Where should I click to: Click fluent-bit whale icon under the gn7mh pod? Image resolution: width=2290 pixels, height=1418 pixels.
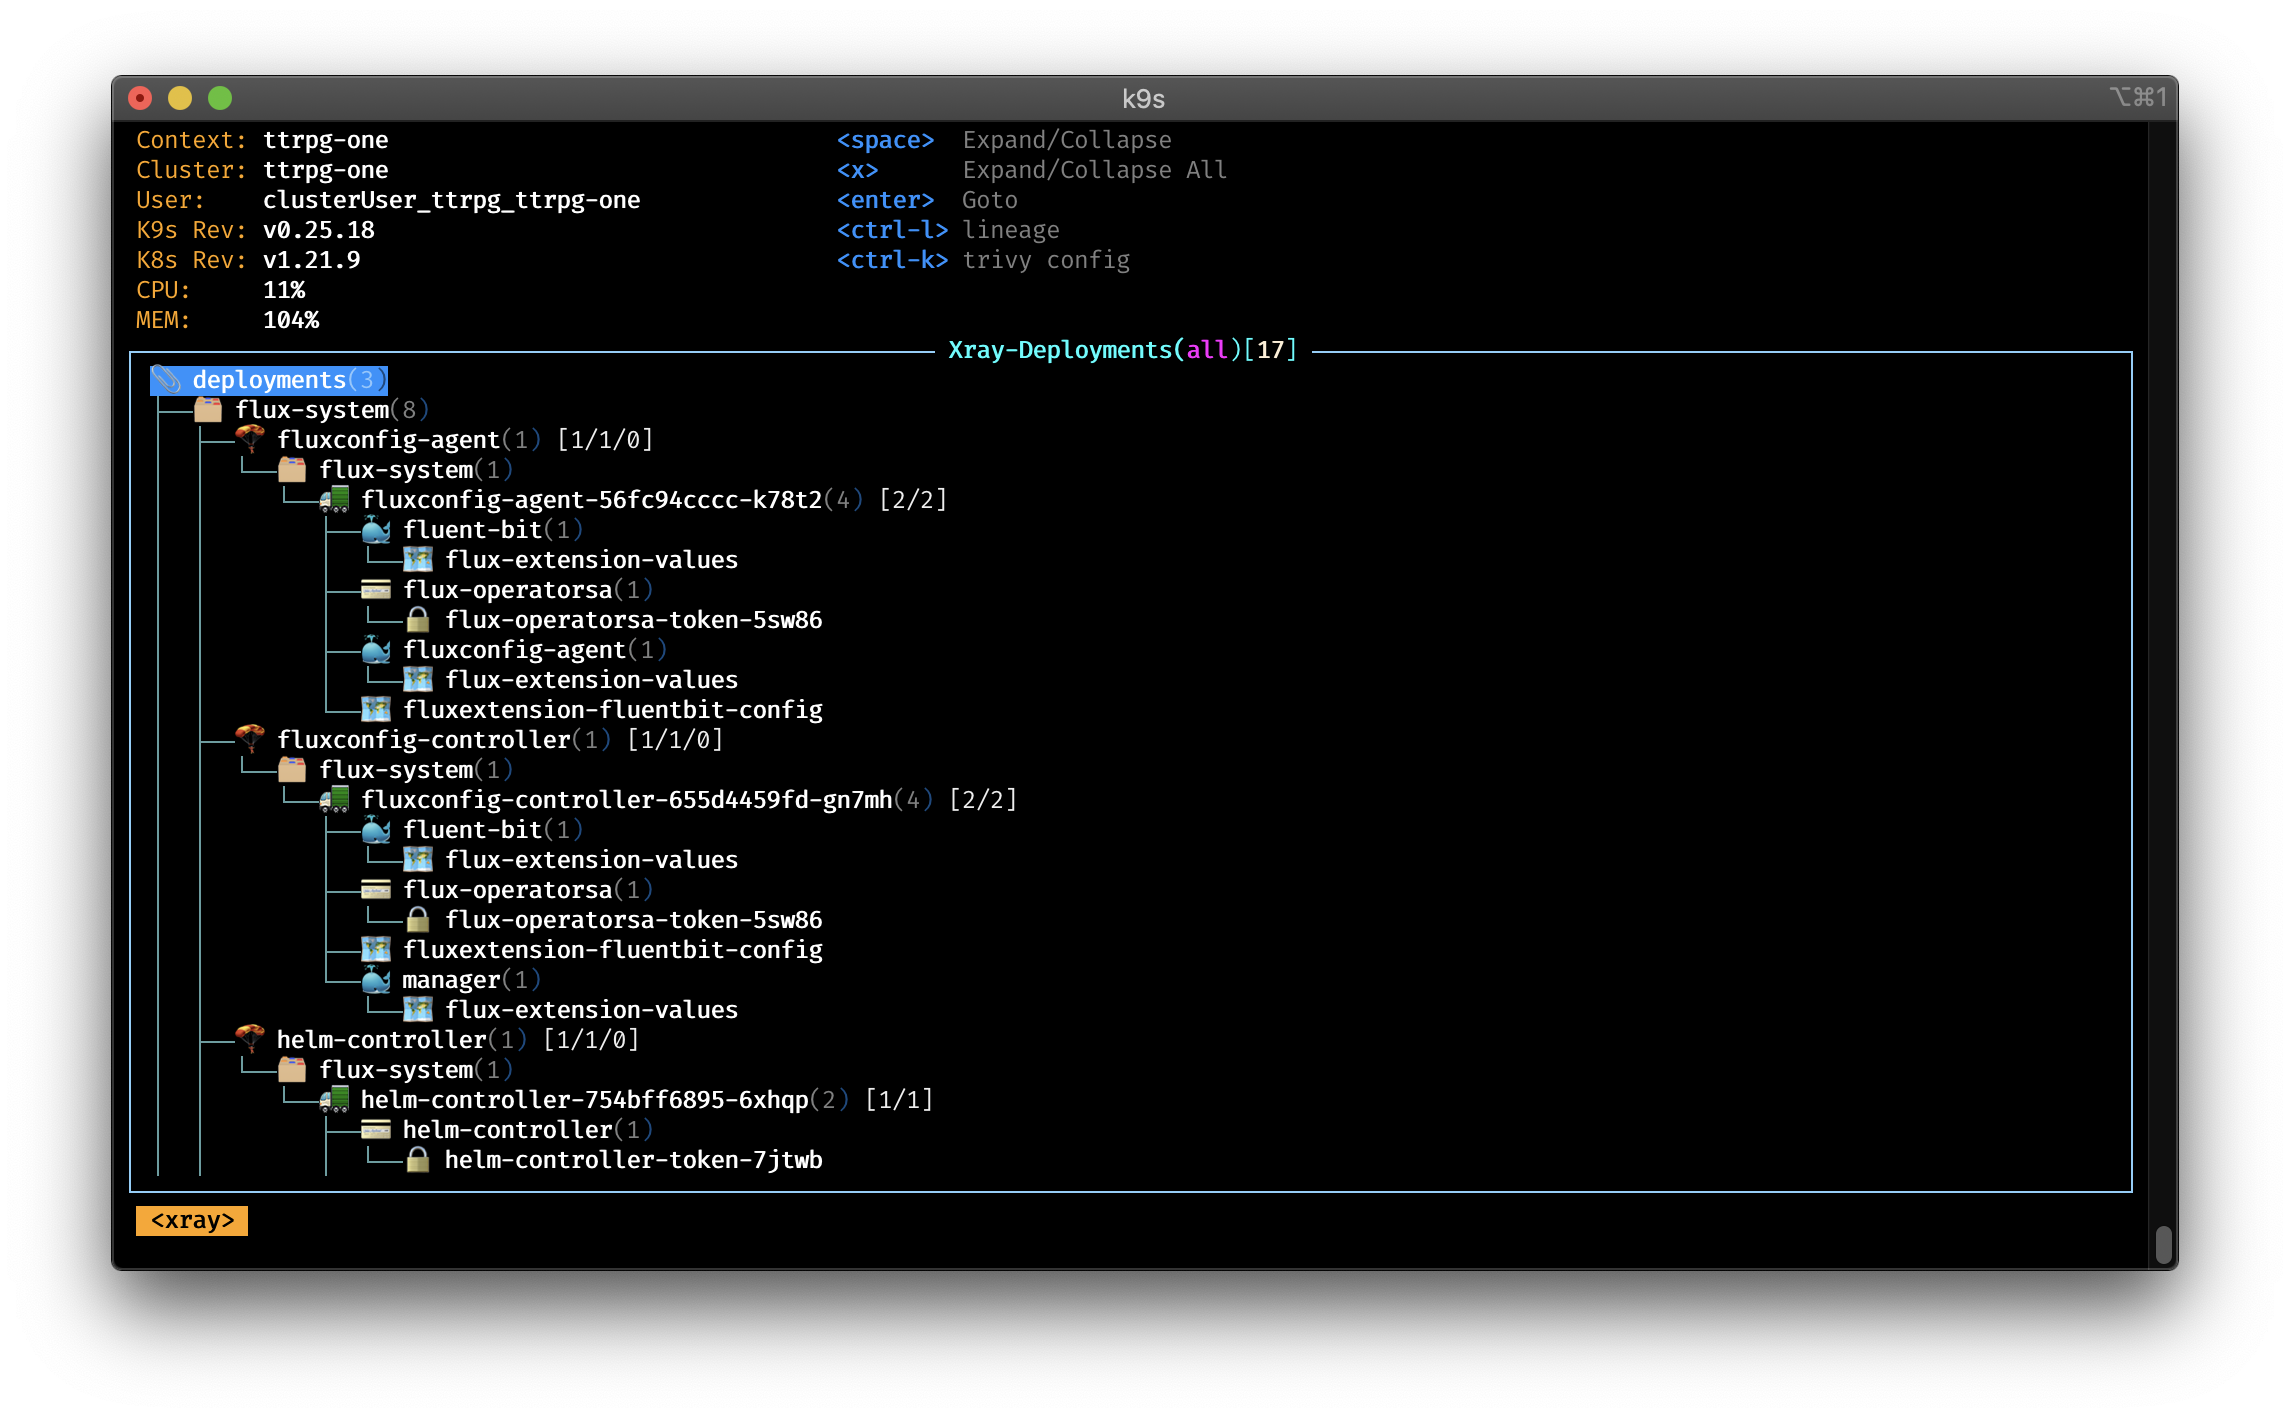point(376,830)
